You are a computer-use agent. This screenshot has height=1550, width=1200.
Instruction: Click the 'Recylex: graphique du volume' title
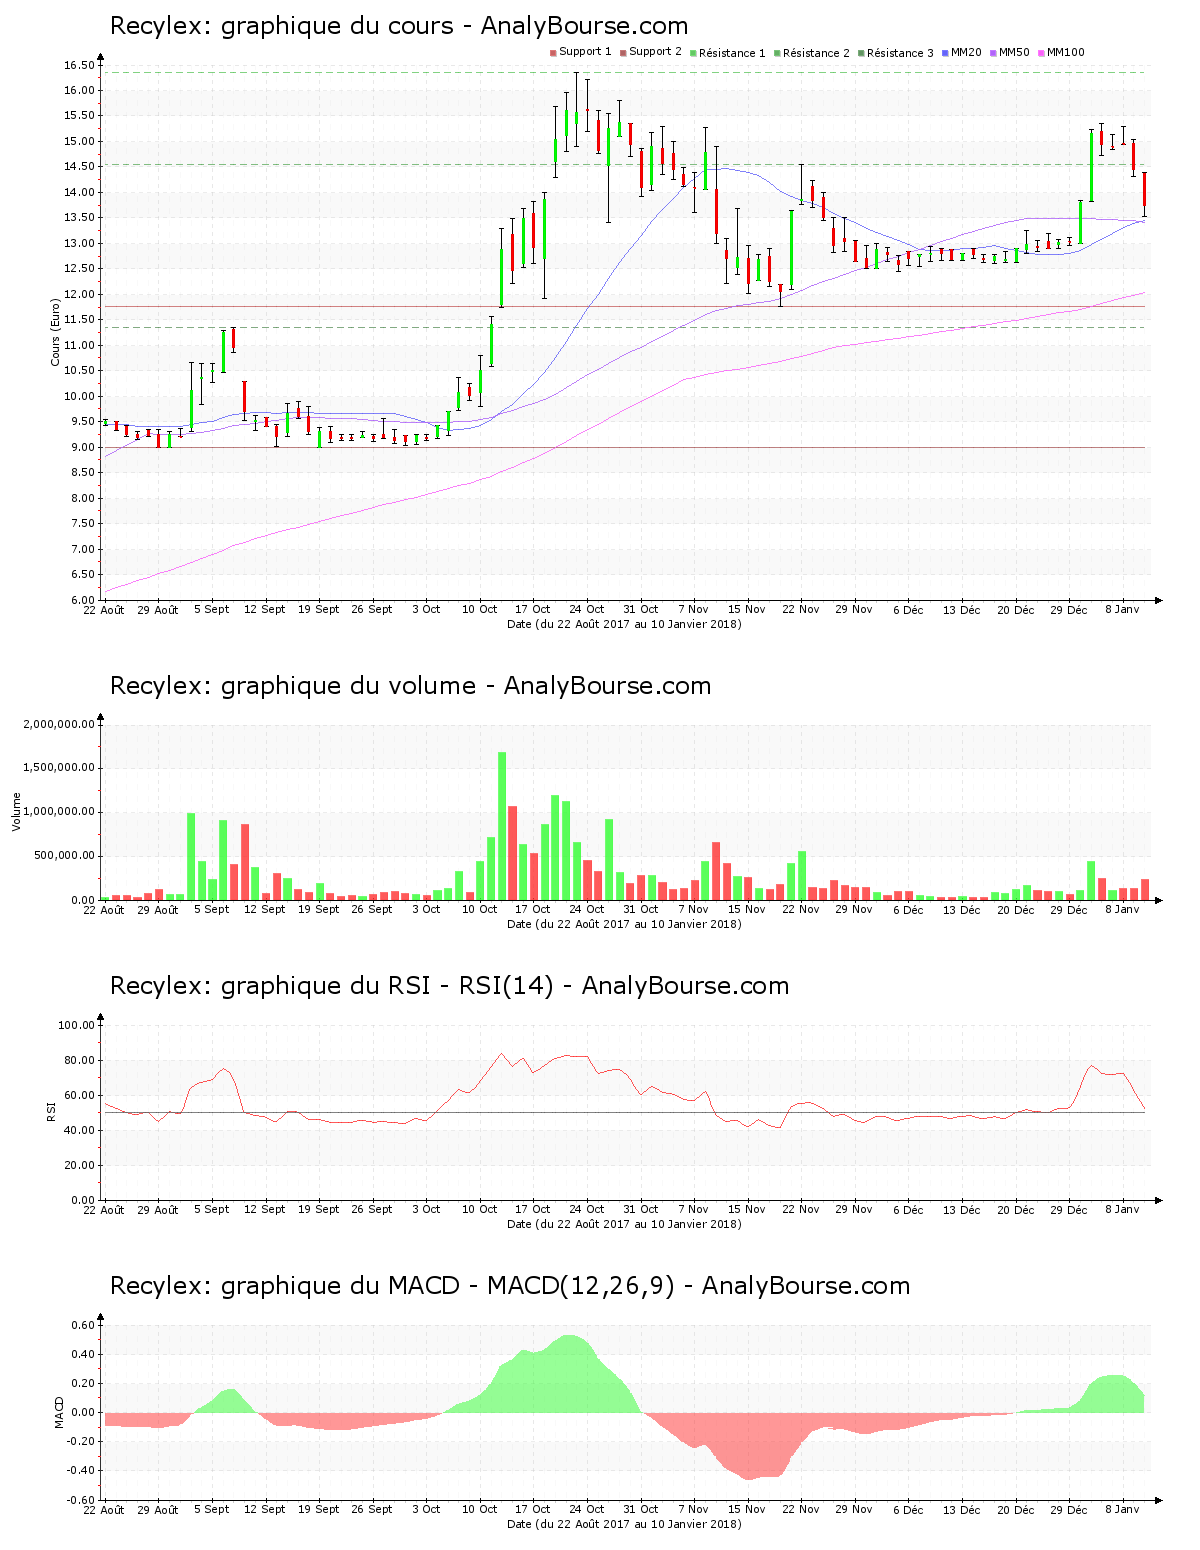410,686
